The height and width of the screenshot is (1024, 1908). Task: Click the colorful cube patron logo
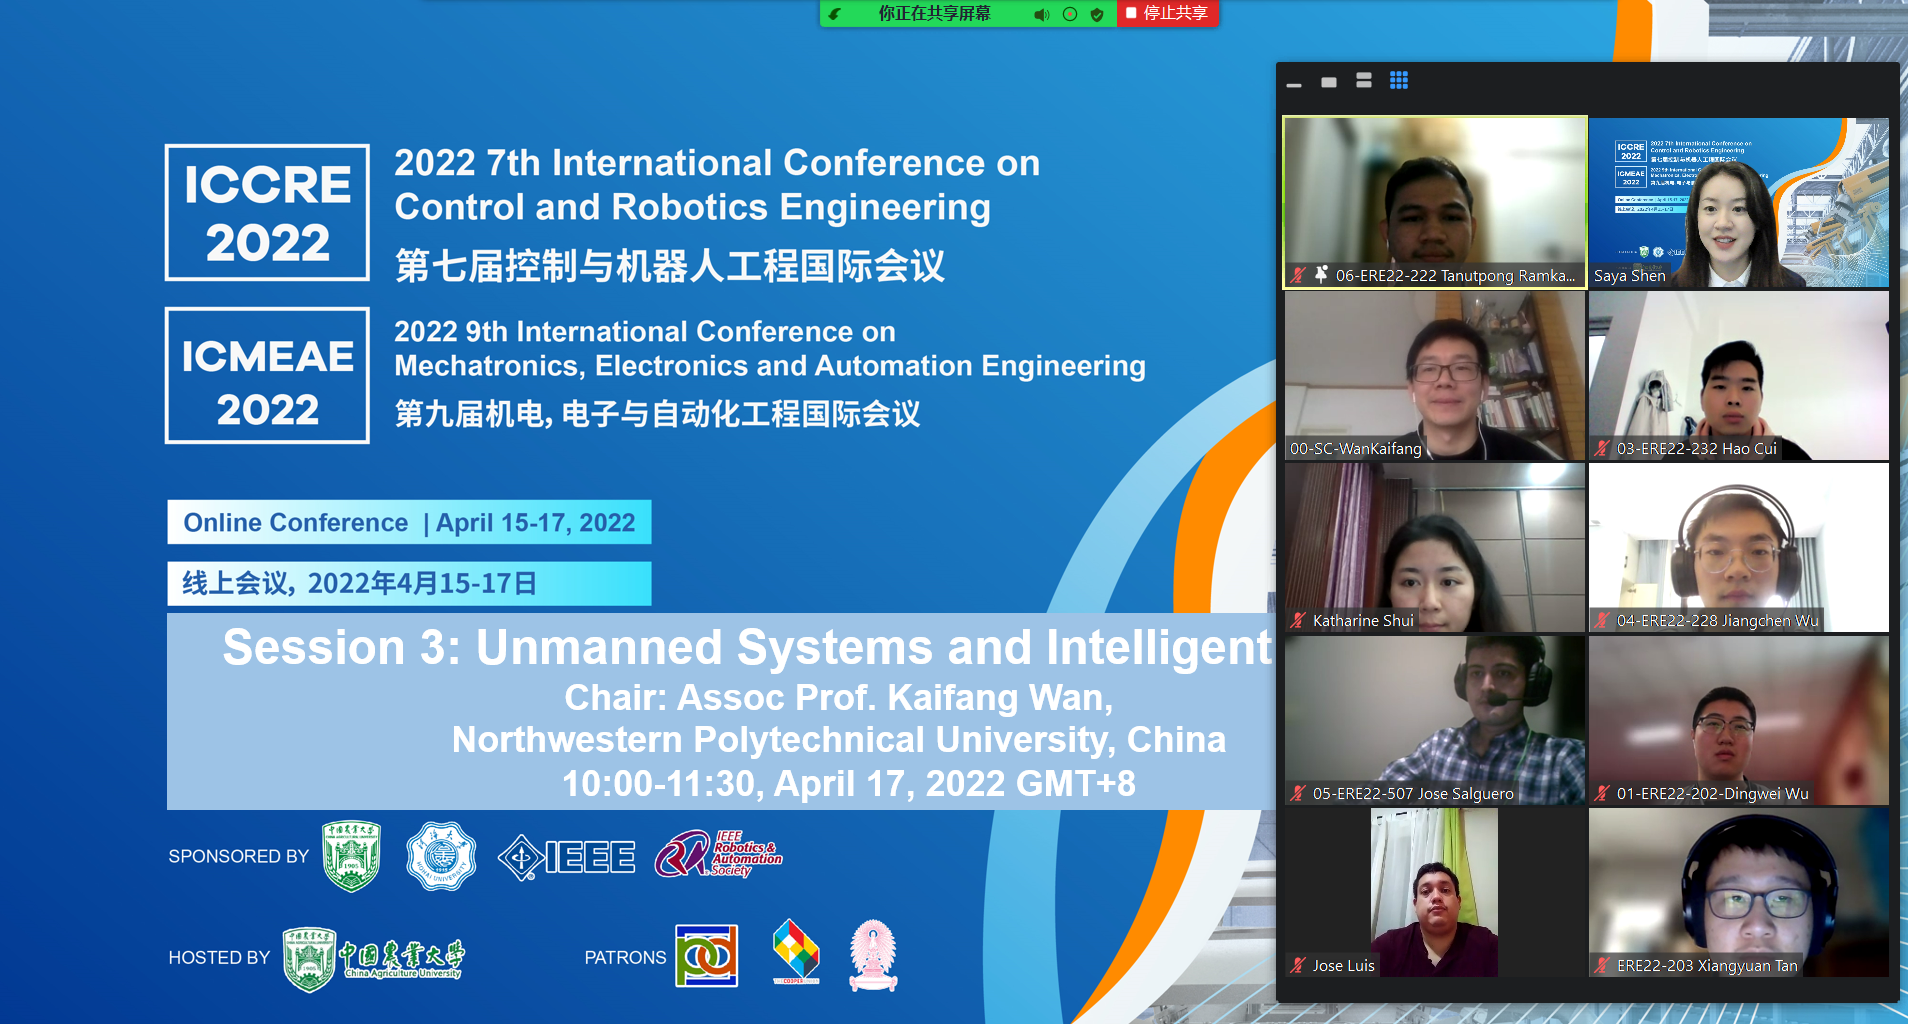[796, 952]
